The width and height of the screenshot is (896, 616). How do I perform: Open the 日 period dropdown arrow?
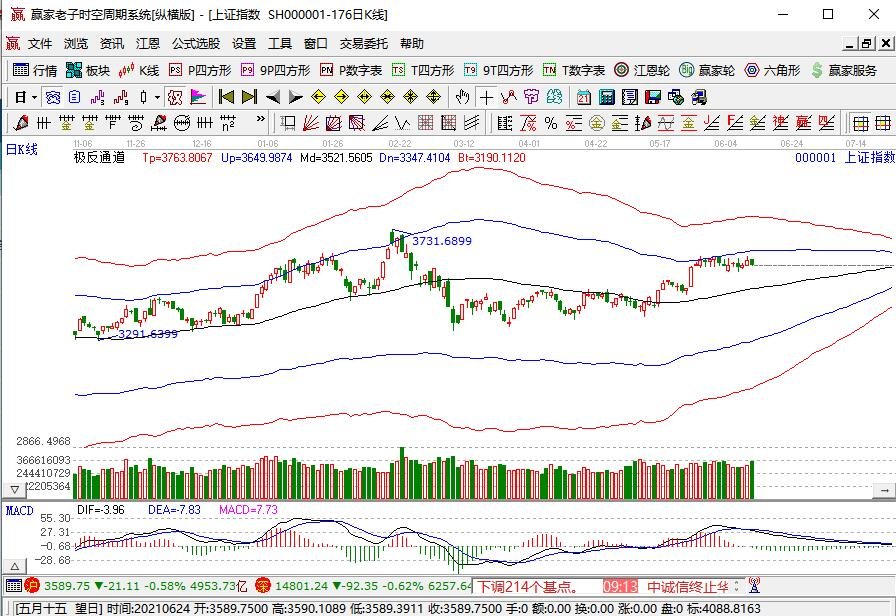point(33,97)
